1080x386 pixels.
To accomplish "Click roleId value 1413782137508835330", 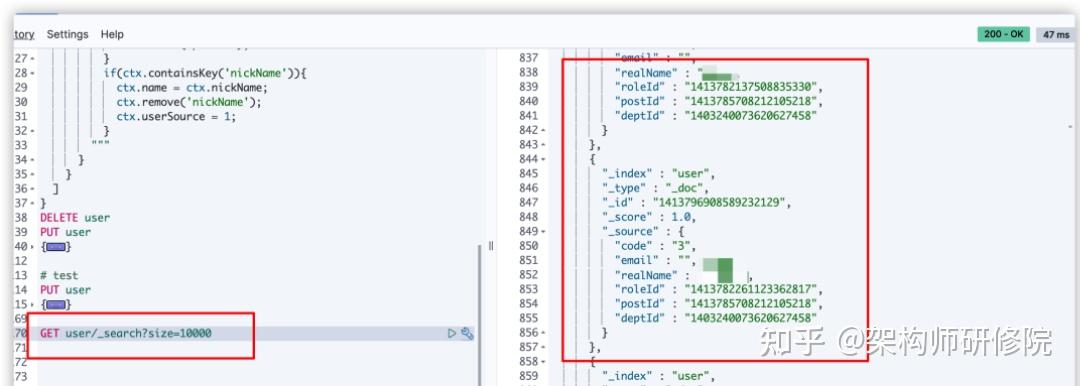I will coord(752,87).
